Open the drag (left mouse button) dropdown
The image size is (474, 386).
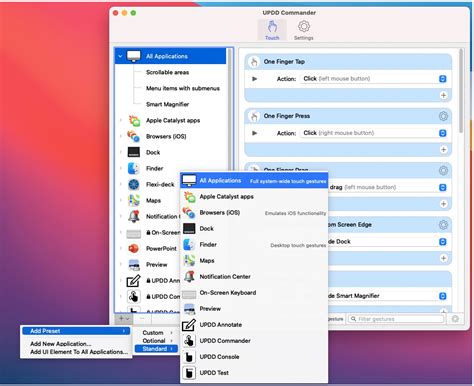point(442,187)
